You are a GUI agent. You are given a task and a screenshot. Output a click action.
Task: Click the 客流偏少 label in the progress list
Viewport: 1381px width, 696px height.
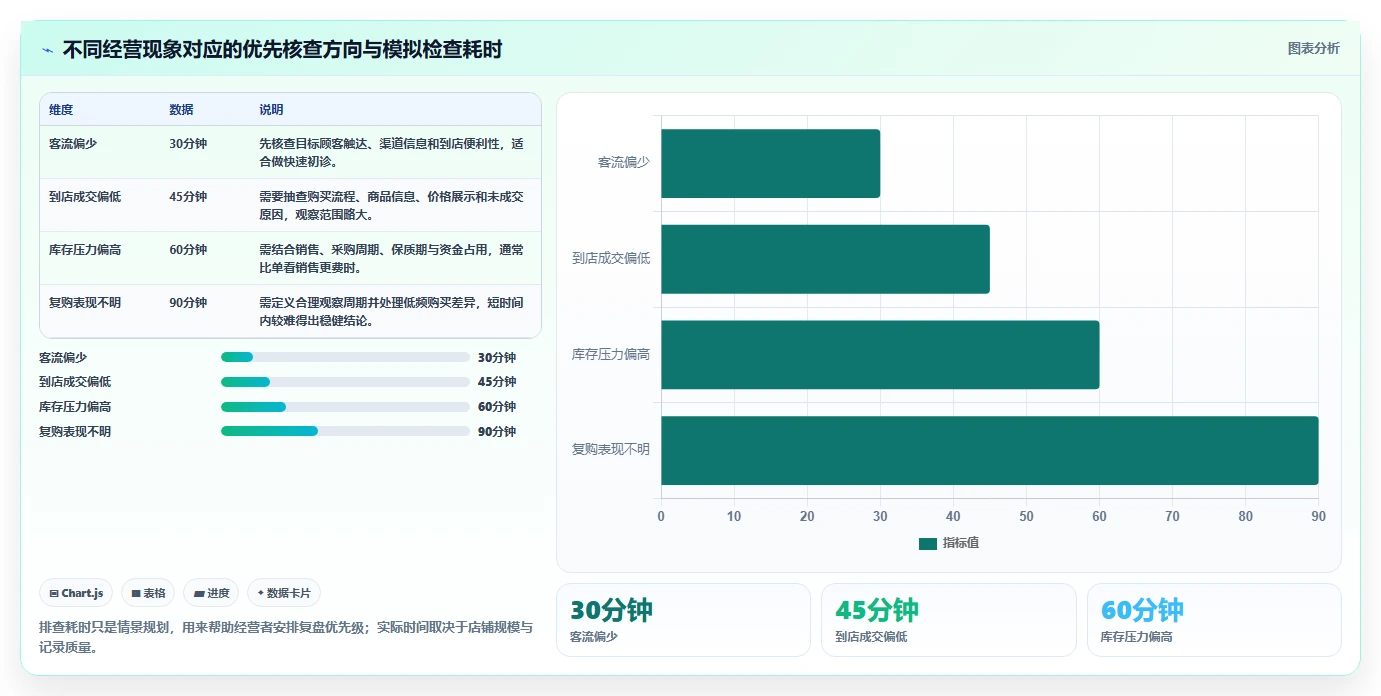[x=63, y=357]
